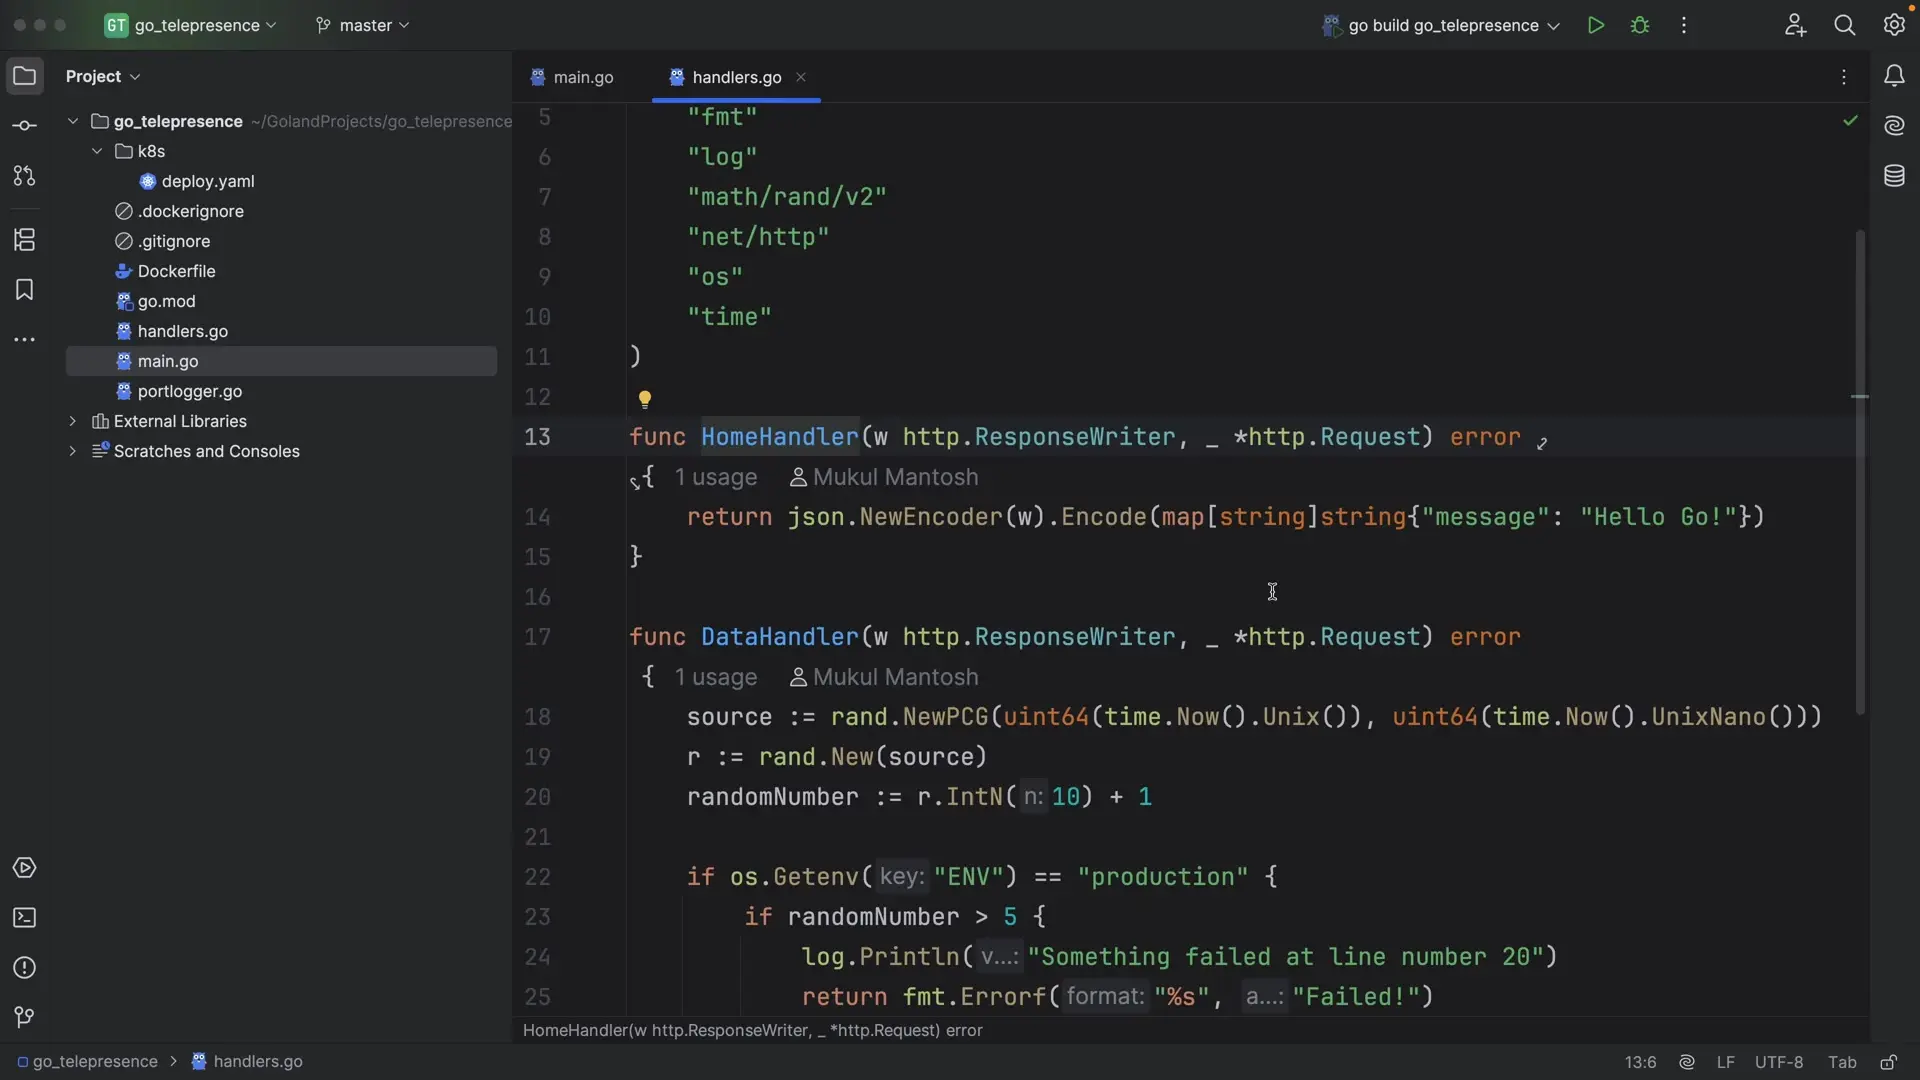Select .gitignore file
Screen dimensions: 1920x1080
[x=174, y=241]
